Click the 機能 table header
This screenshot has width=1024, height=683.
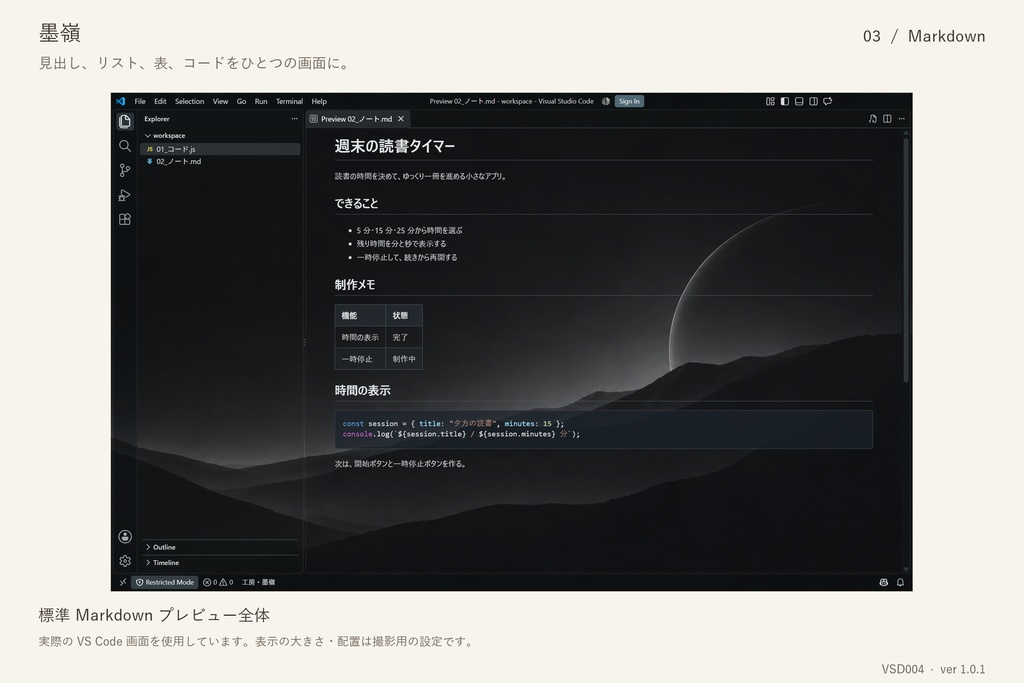[x=360, y=315]
